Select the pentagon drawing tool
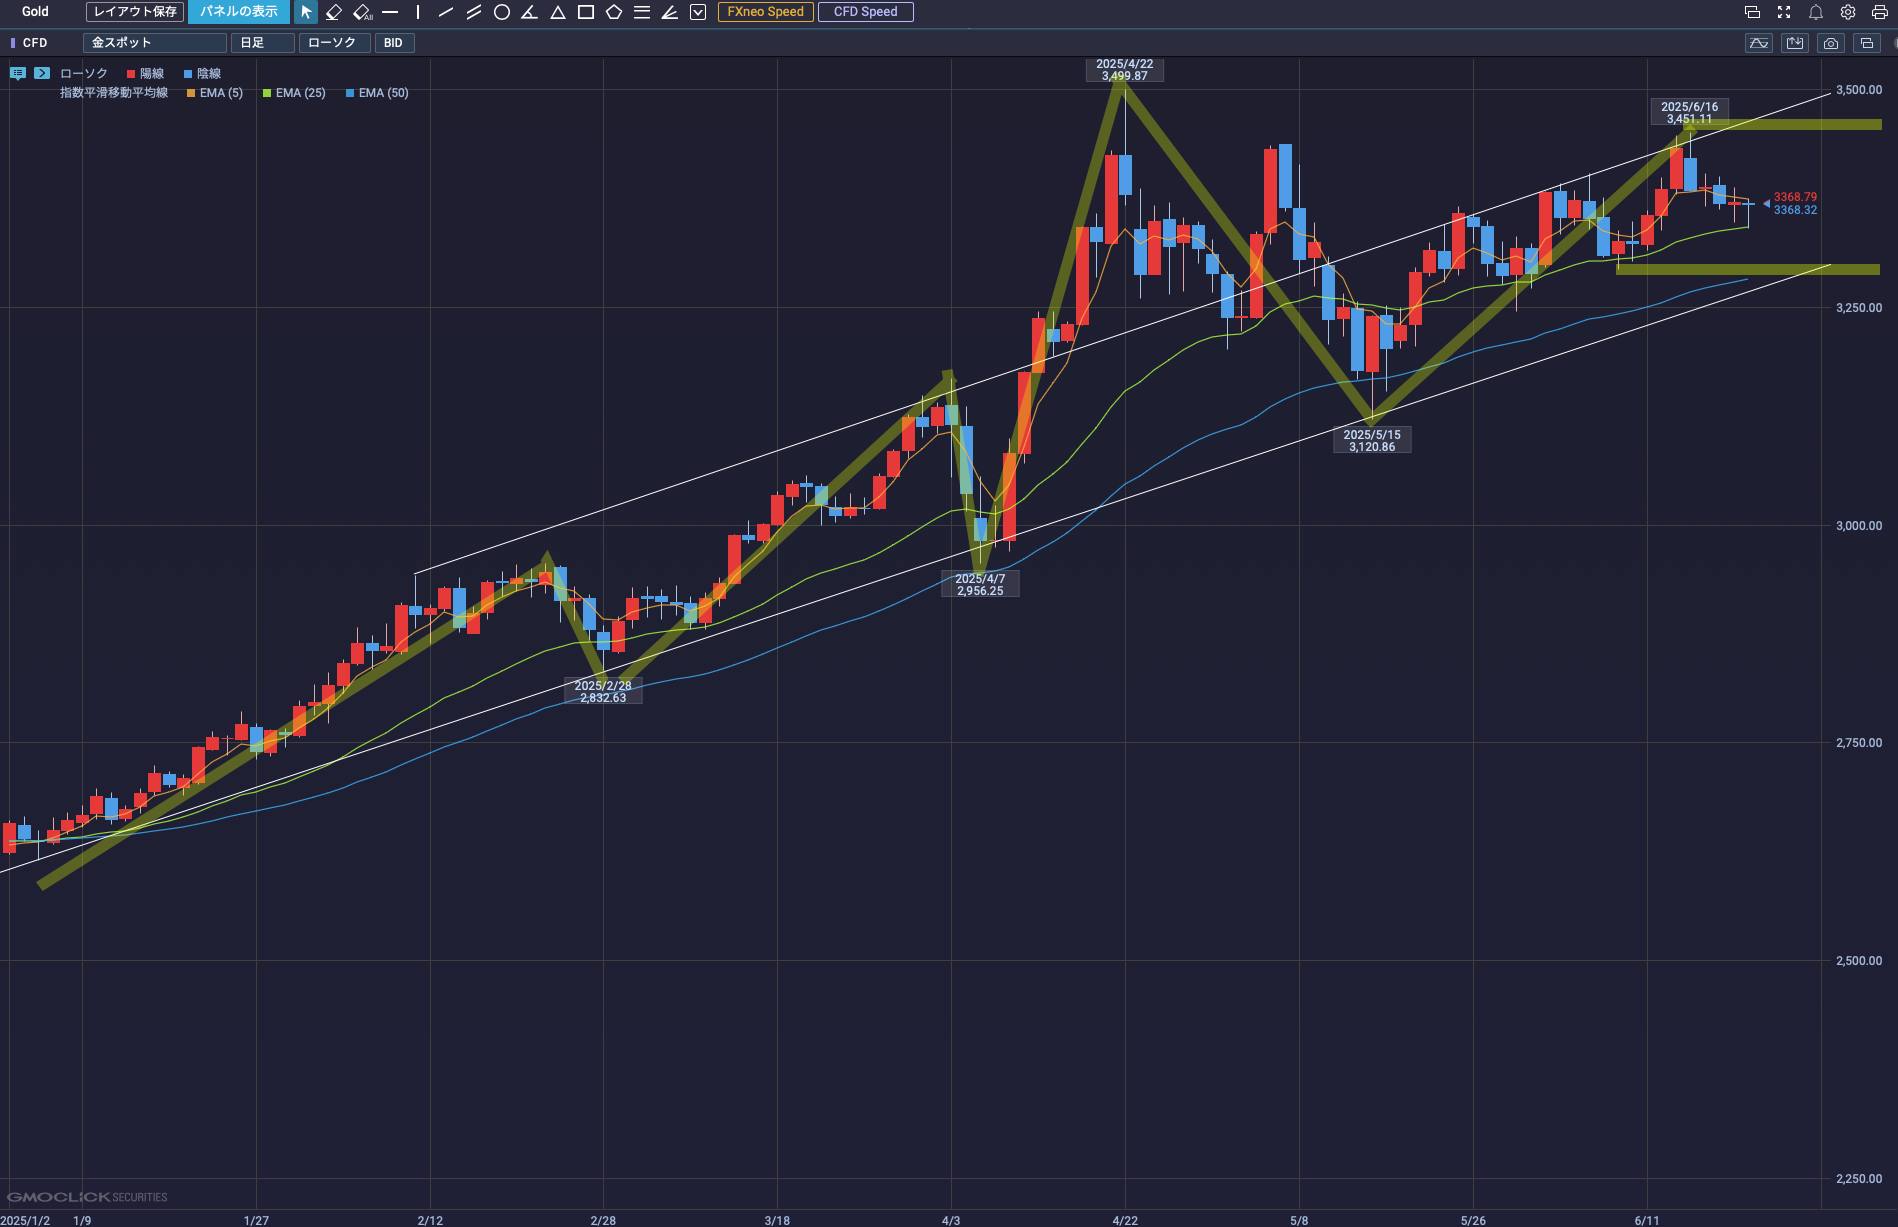Image resolution: width=1898 pixels, height=1227 pixels. [x=614, y=12]
